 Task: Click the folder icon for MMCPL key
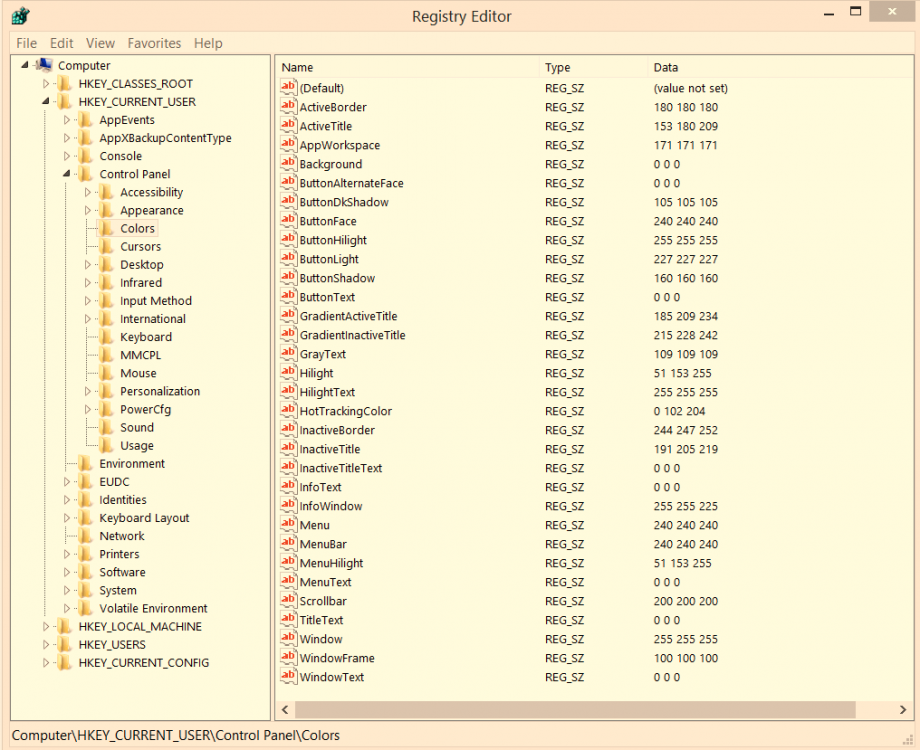(x=106, y=355)
